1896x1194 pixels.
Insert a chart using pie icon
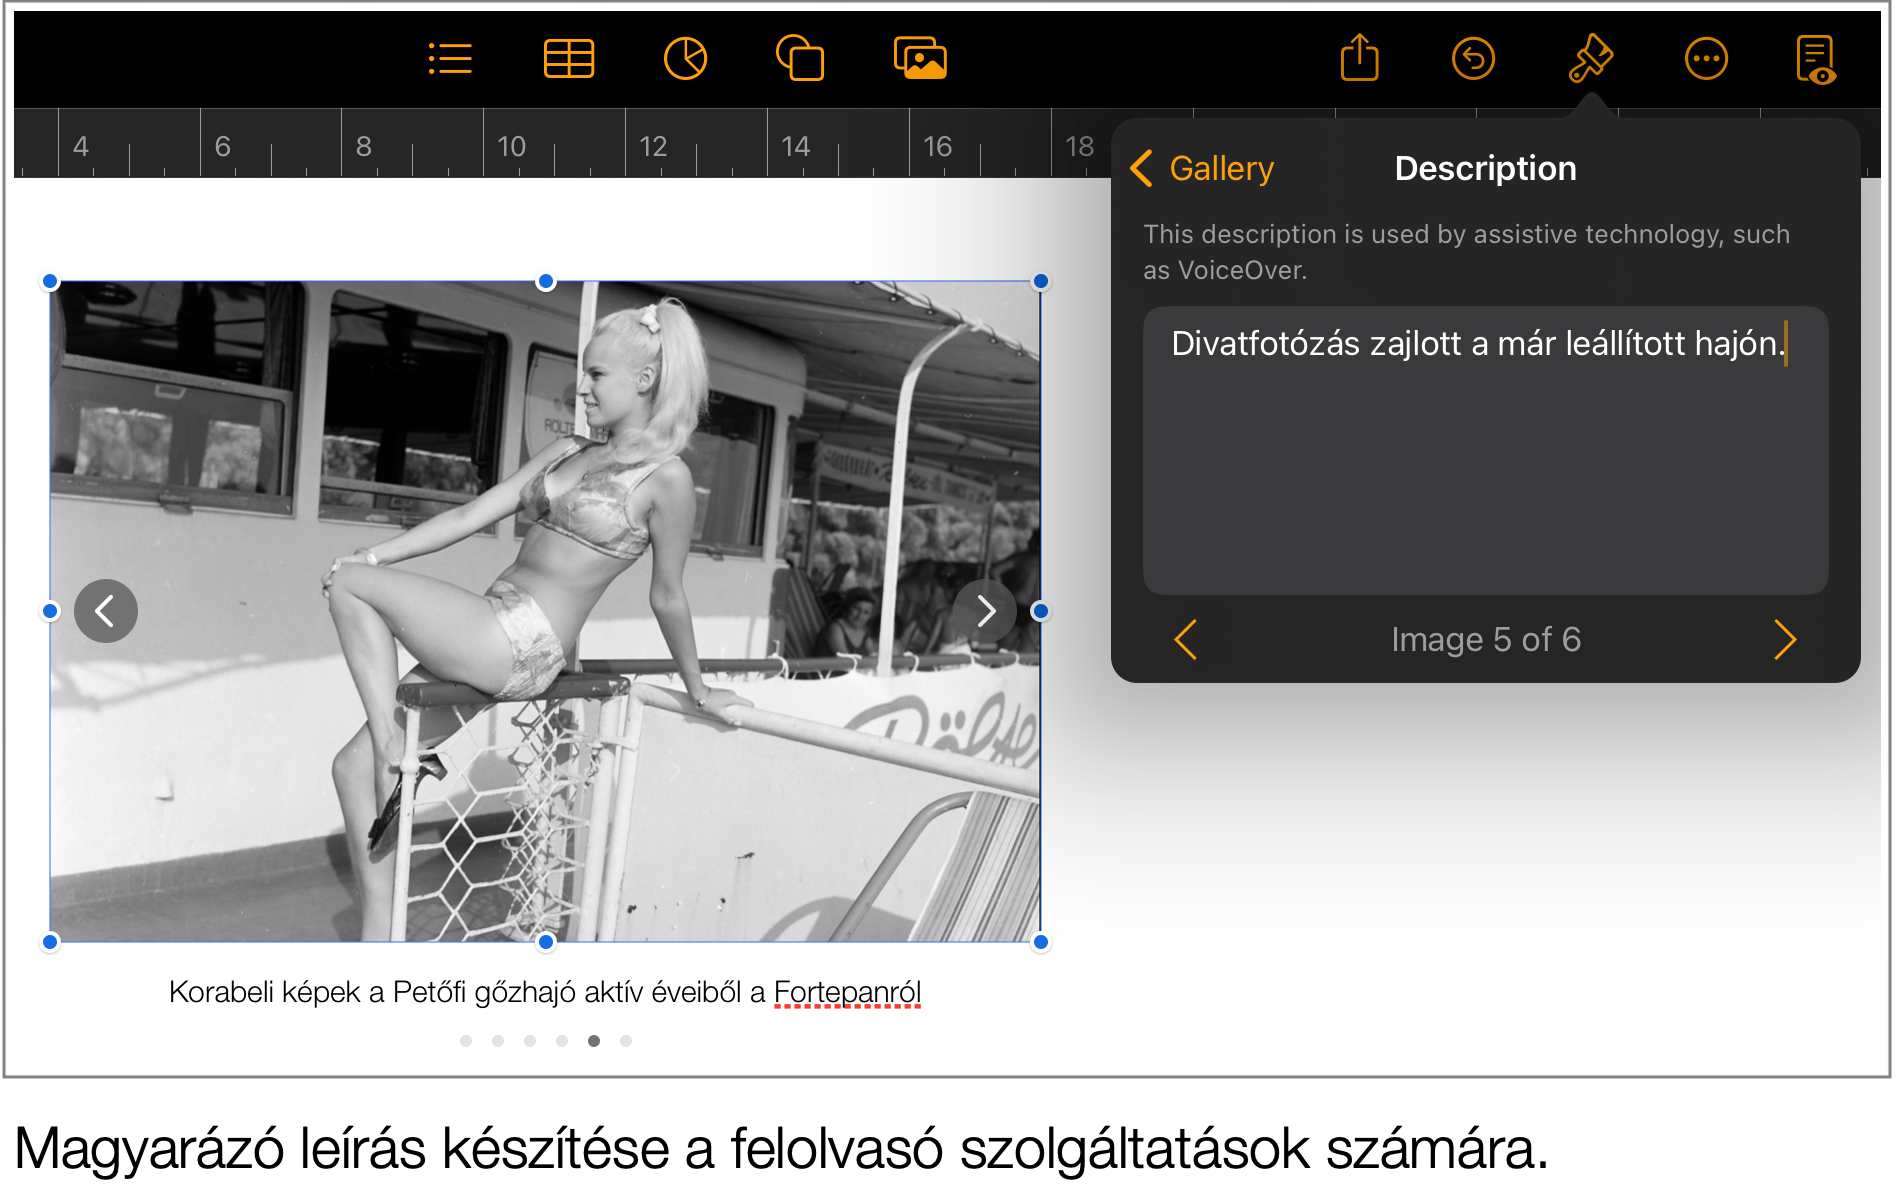(x=685, y=59)
